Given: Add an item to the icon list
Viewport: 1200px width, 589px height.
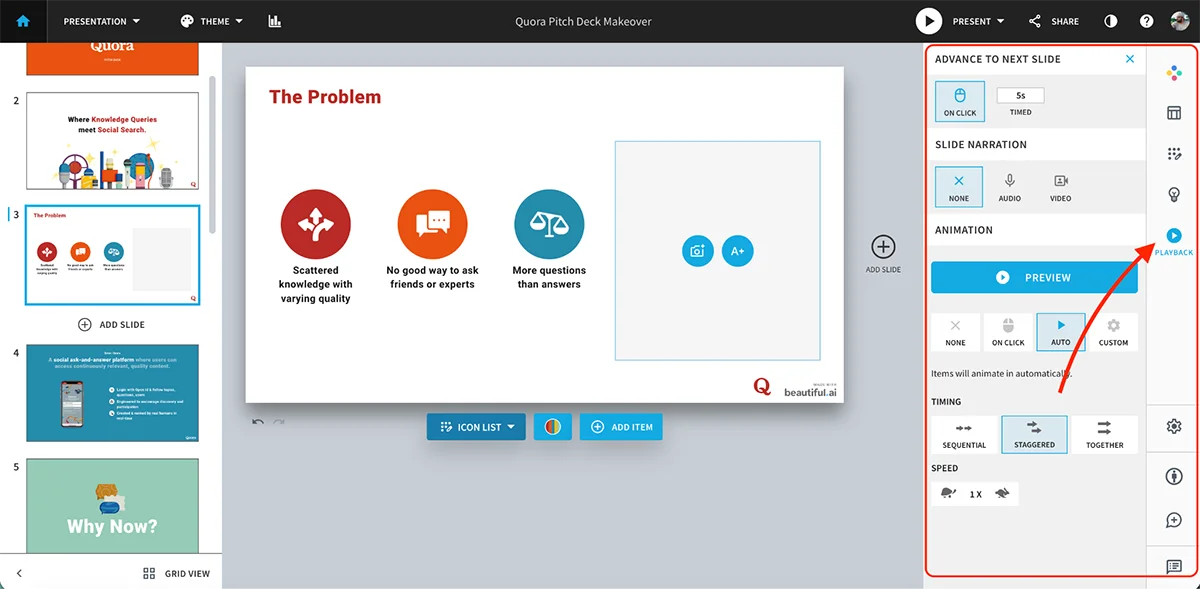Looking at the screenshot, I should click(x=621, y=427).
